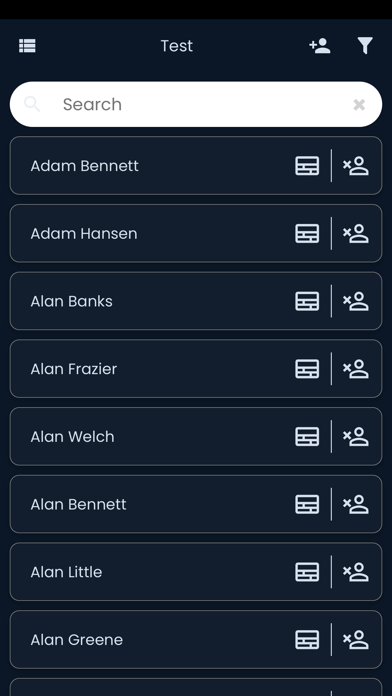Screen dimensions: 392x696
Task: Click into the Search input field
Action: [196, 104]
